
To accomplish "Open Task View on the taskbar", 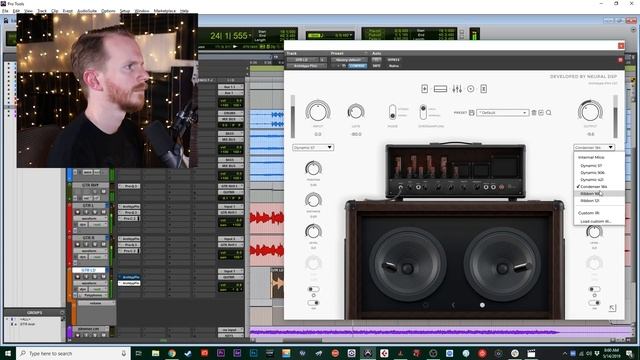I will [x=138, y=353].
